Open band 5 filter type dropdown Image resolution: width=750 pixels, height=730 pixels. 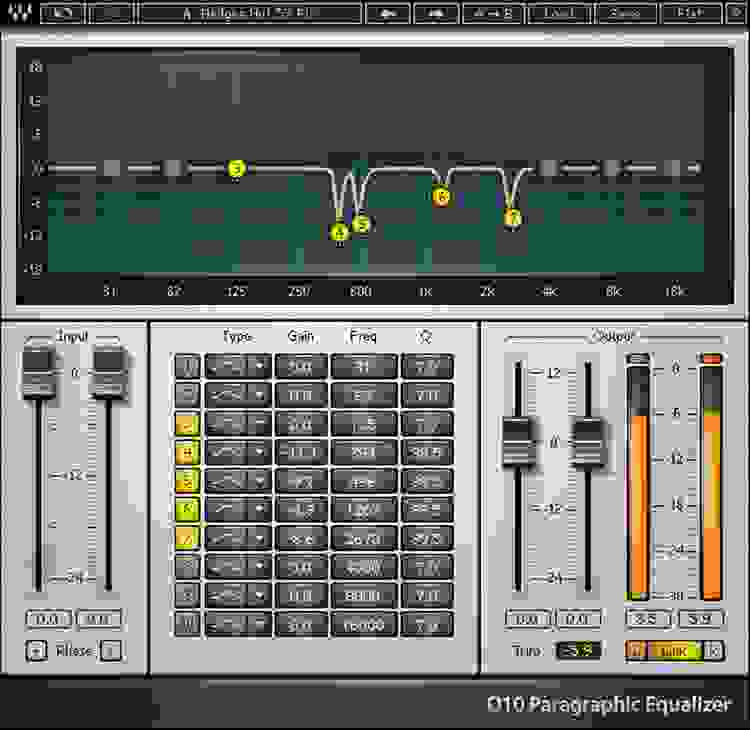(x=238, y=481)
